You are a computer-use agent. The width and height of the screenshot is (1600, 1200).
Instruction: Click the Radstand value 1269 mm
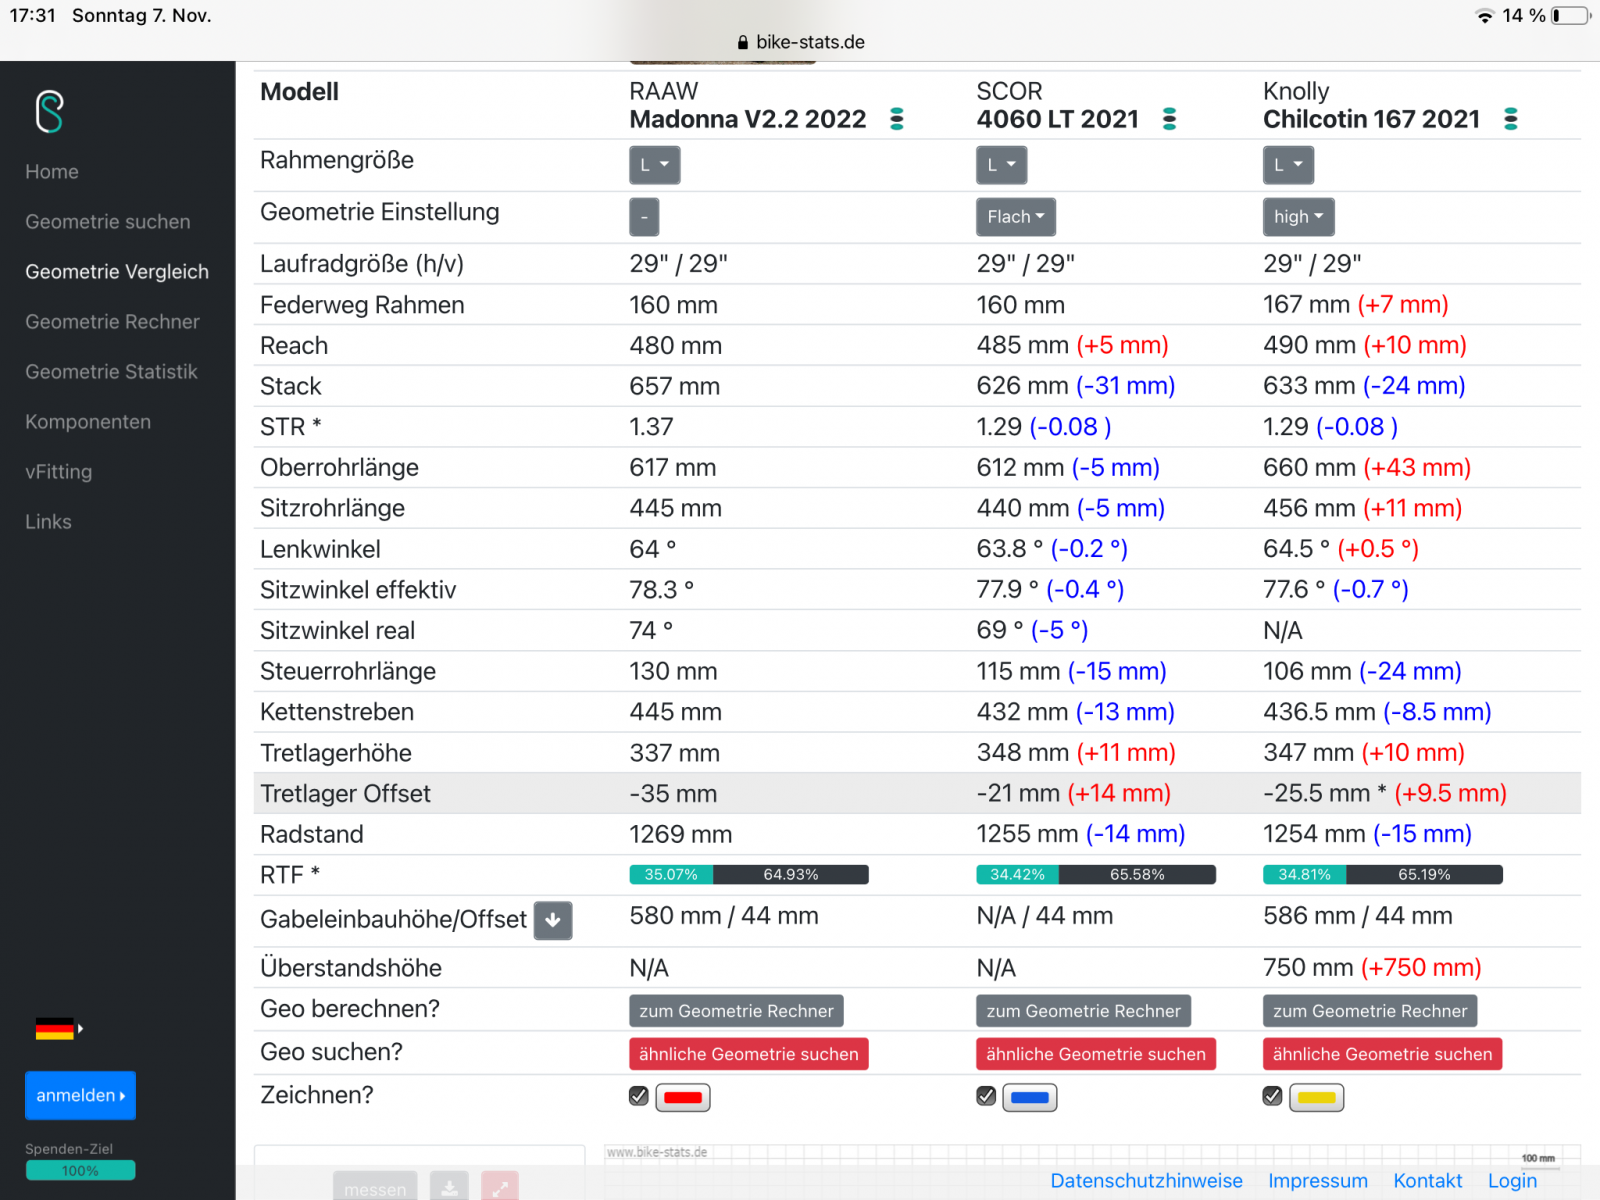680,835
